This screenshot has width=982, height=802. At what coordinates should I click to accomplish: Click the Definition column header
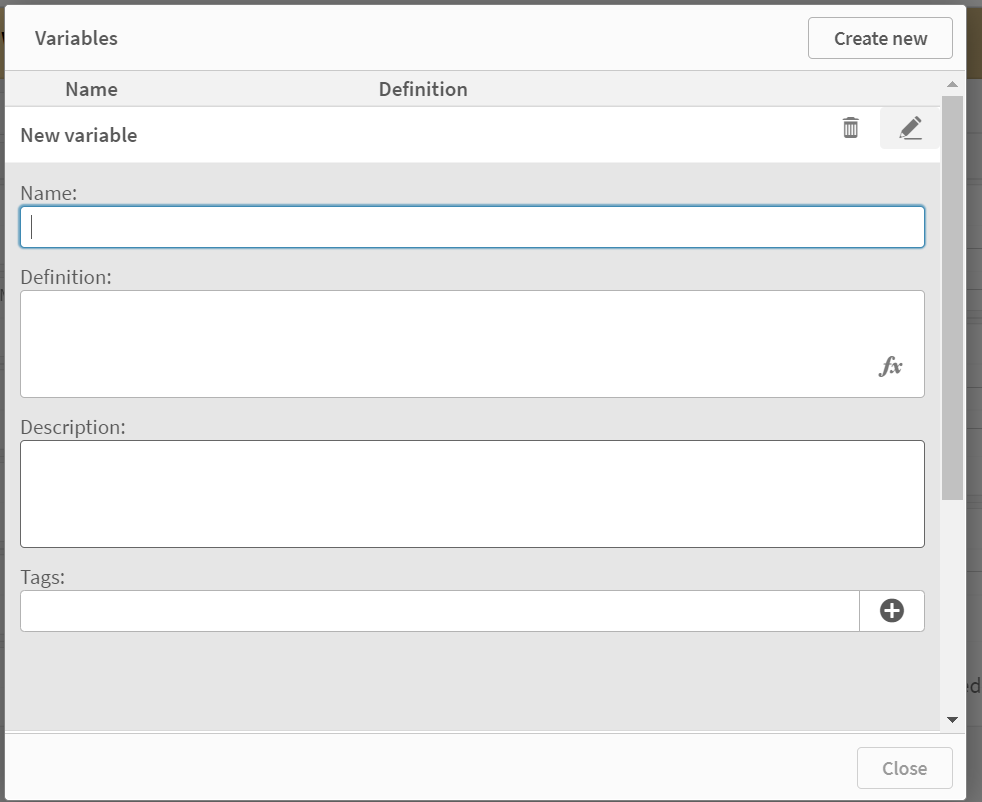[423, 89]
